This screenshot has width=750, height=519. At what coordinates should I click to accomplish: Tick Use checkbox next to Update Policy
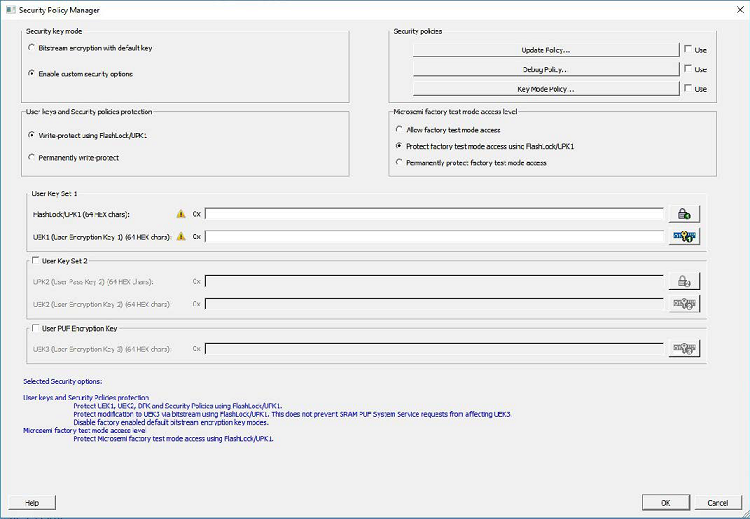(x=688, y=49)
